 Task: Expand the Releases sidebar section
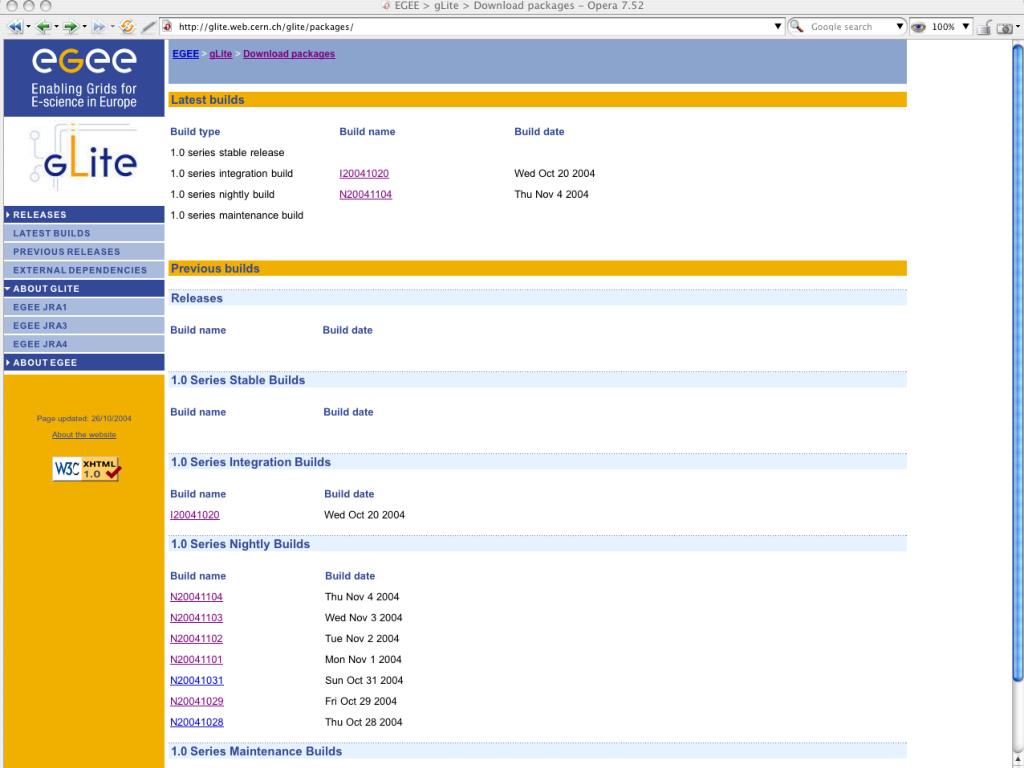[x=84, y=214]
